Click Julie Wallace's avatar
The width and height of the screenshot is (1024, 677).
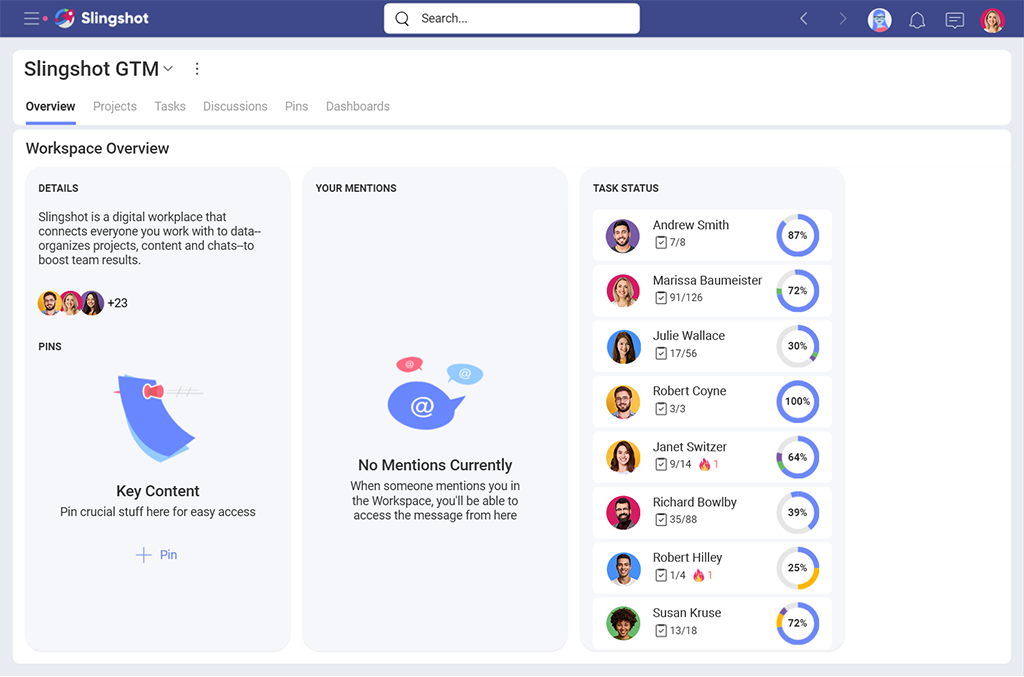(622, 346)
